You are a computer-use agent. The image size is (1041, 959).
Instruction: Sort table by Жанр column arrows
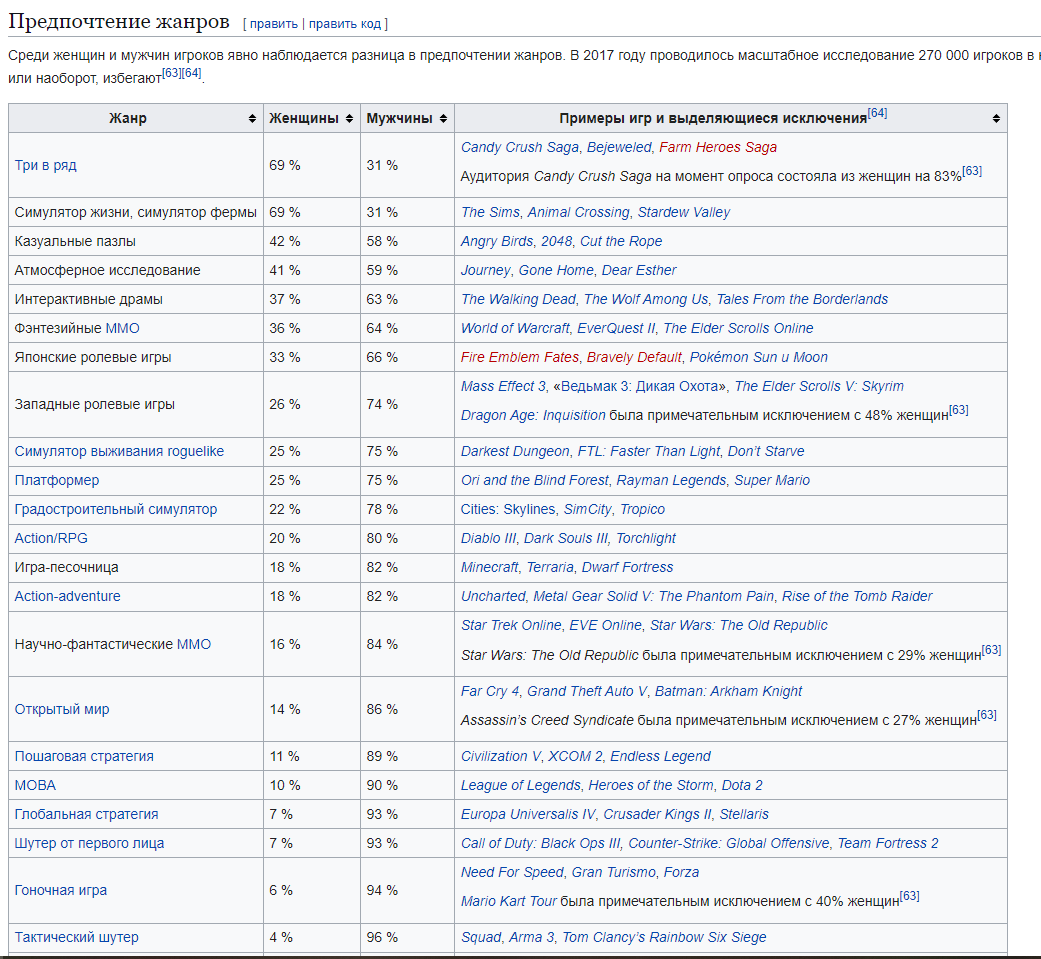[x=252, y=118]
